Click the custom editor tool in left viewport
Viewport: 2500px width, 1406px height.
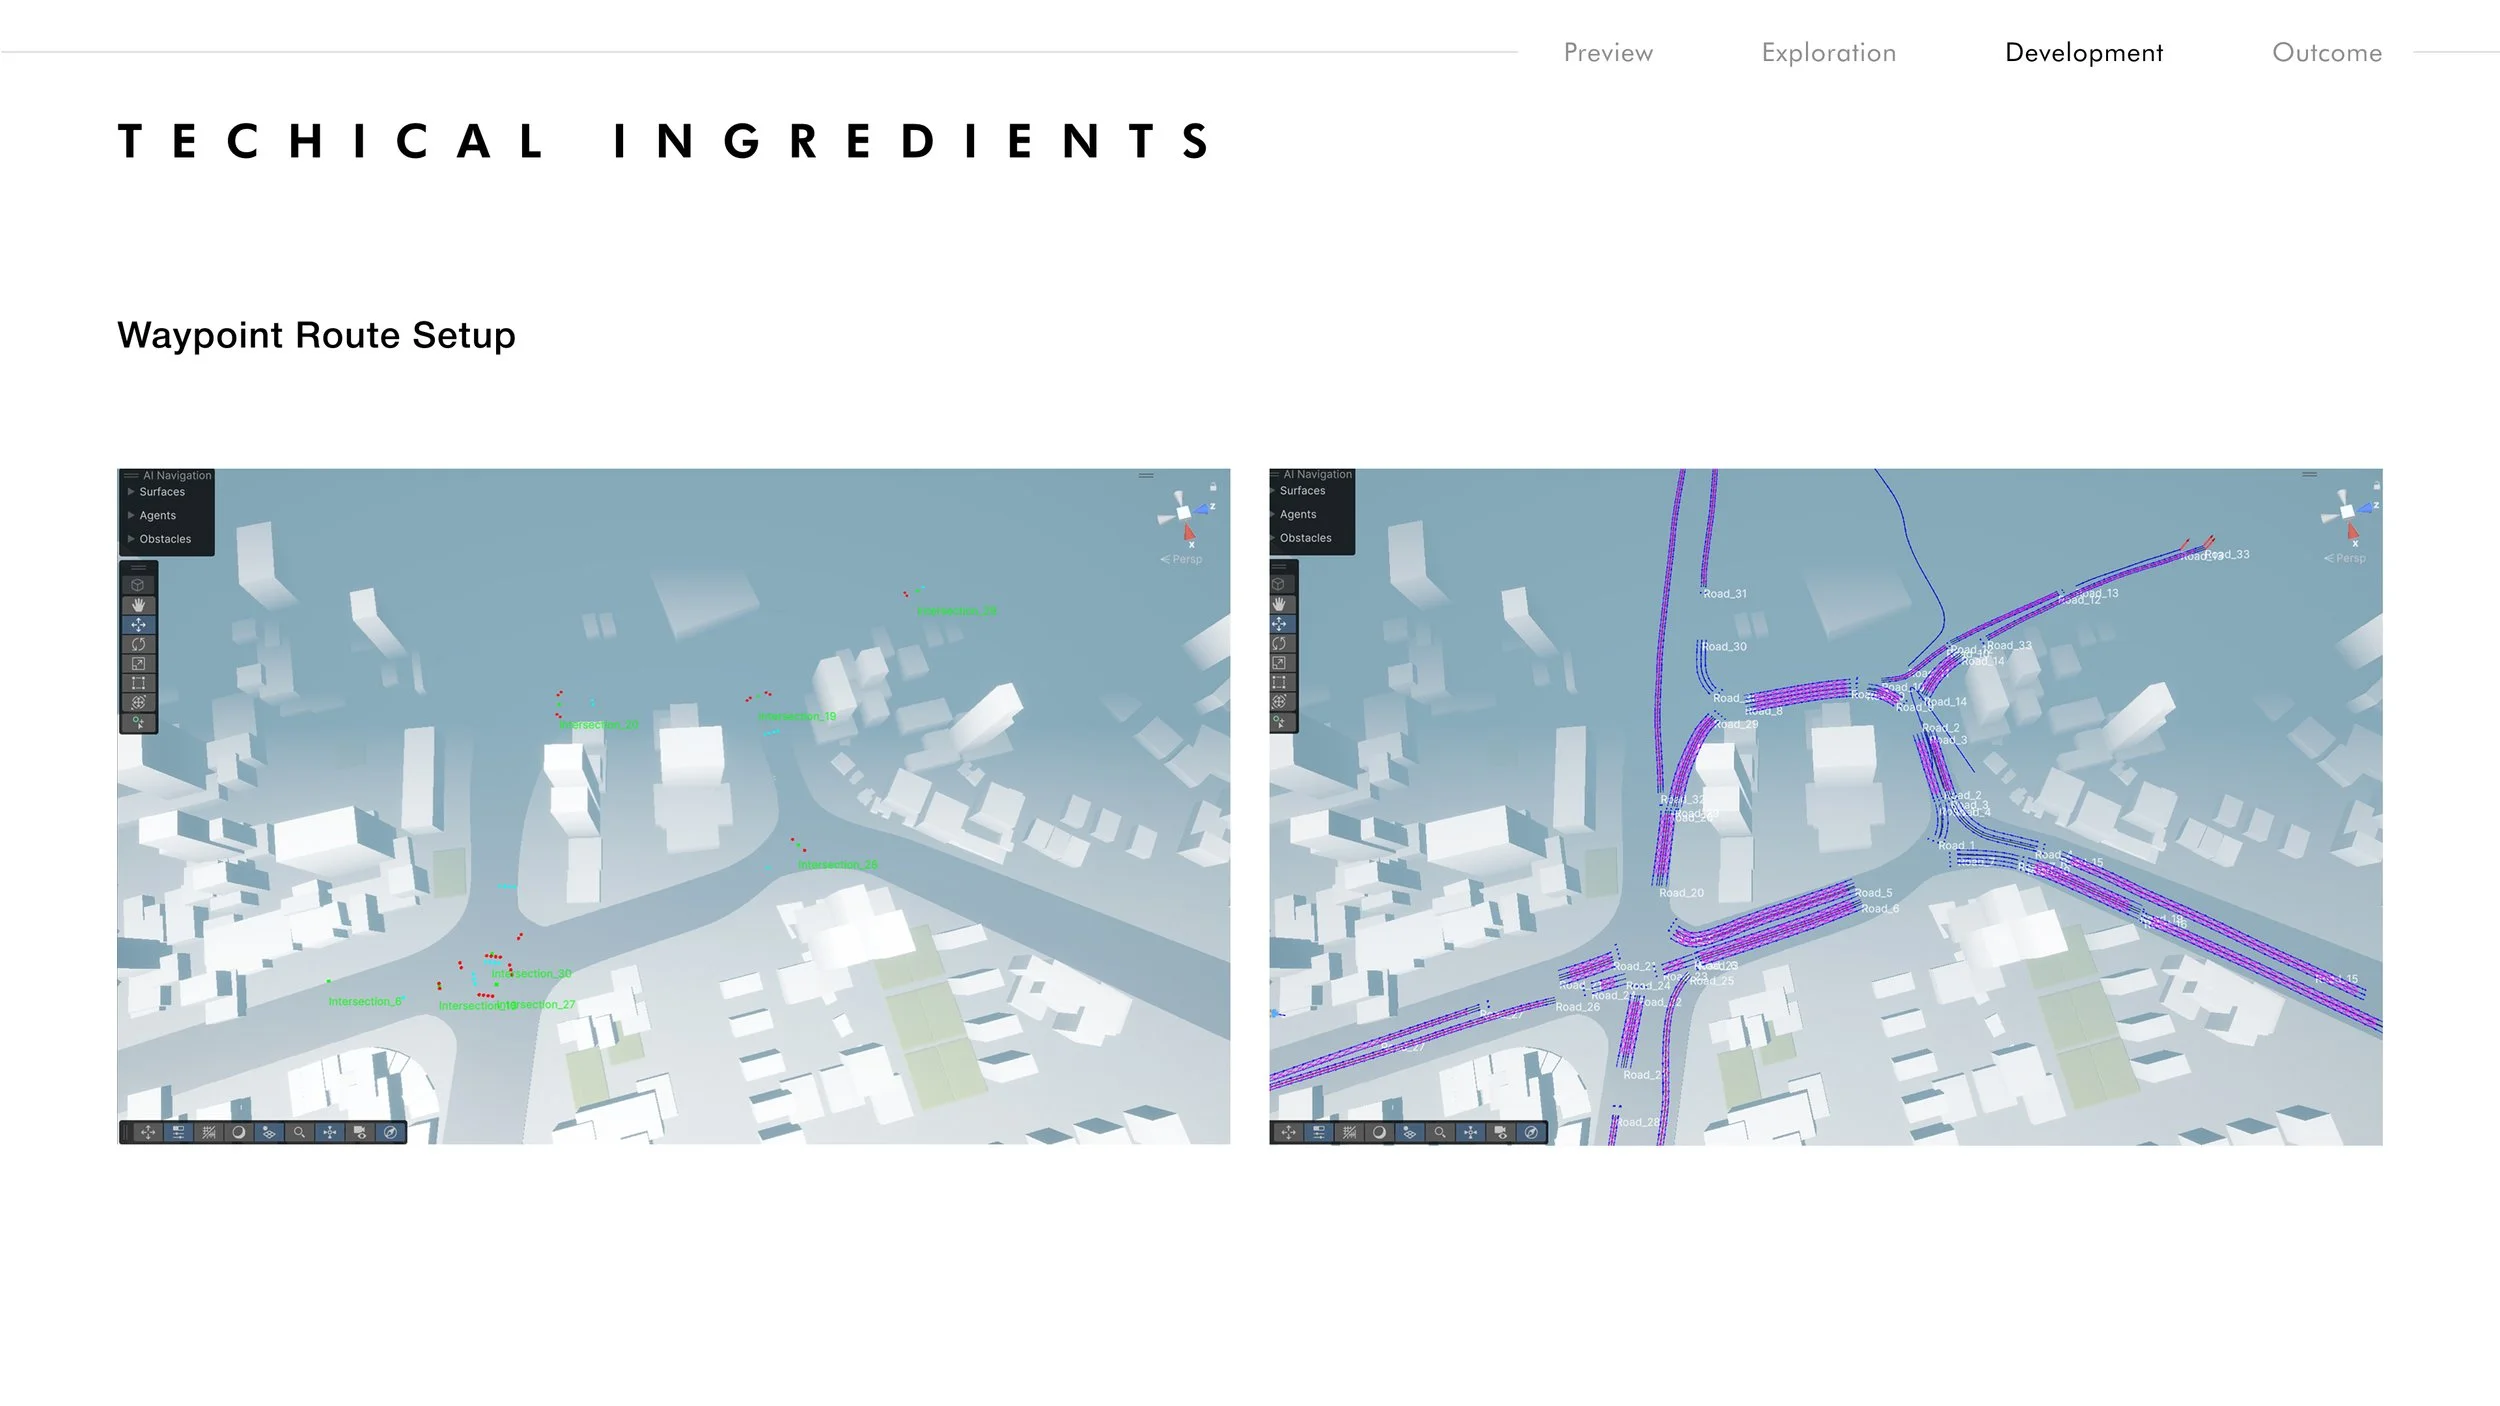click(x=138, y=722)
